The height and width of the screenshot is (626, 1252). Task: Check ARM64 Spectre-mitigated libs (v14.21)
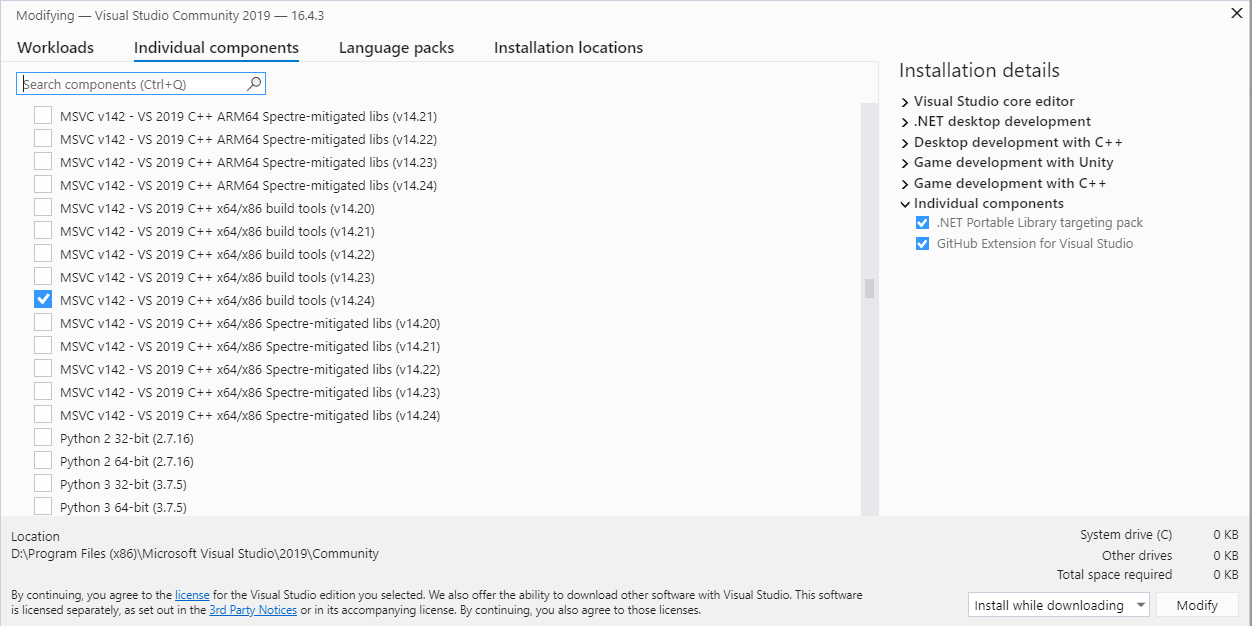coord(43,116)
